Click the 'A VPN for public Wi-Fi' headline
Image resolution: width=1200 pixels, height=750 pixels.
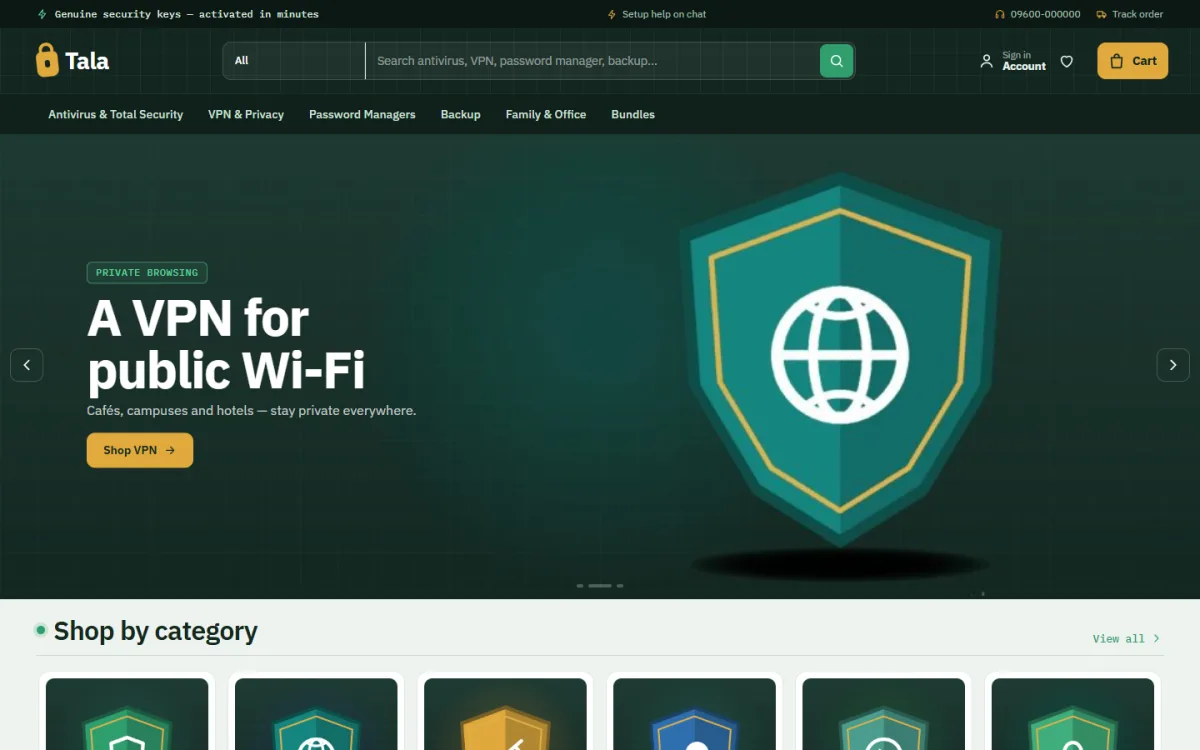pos(226,345)
